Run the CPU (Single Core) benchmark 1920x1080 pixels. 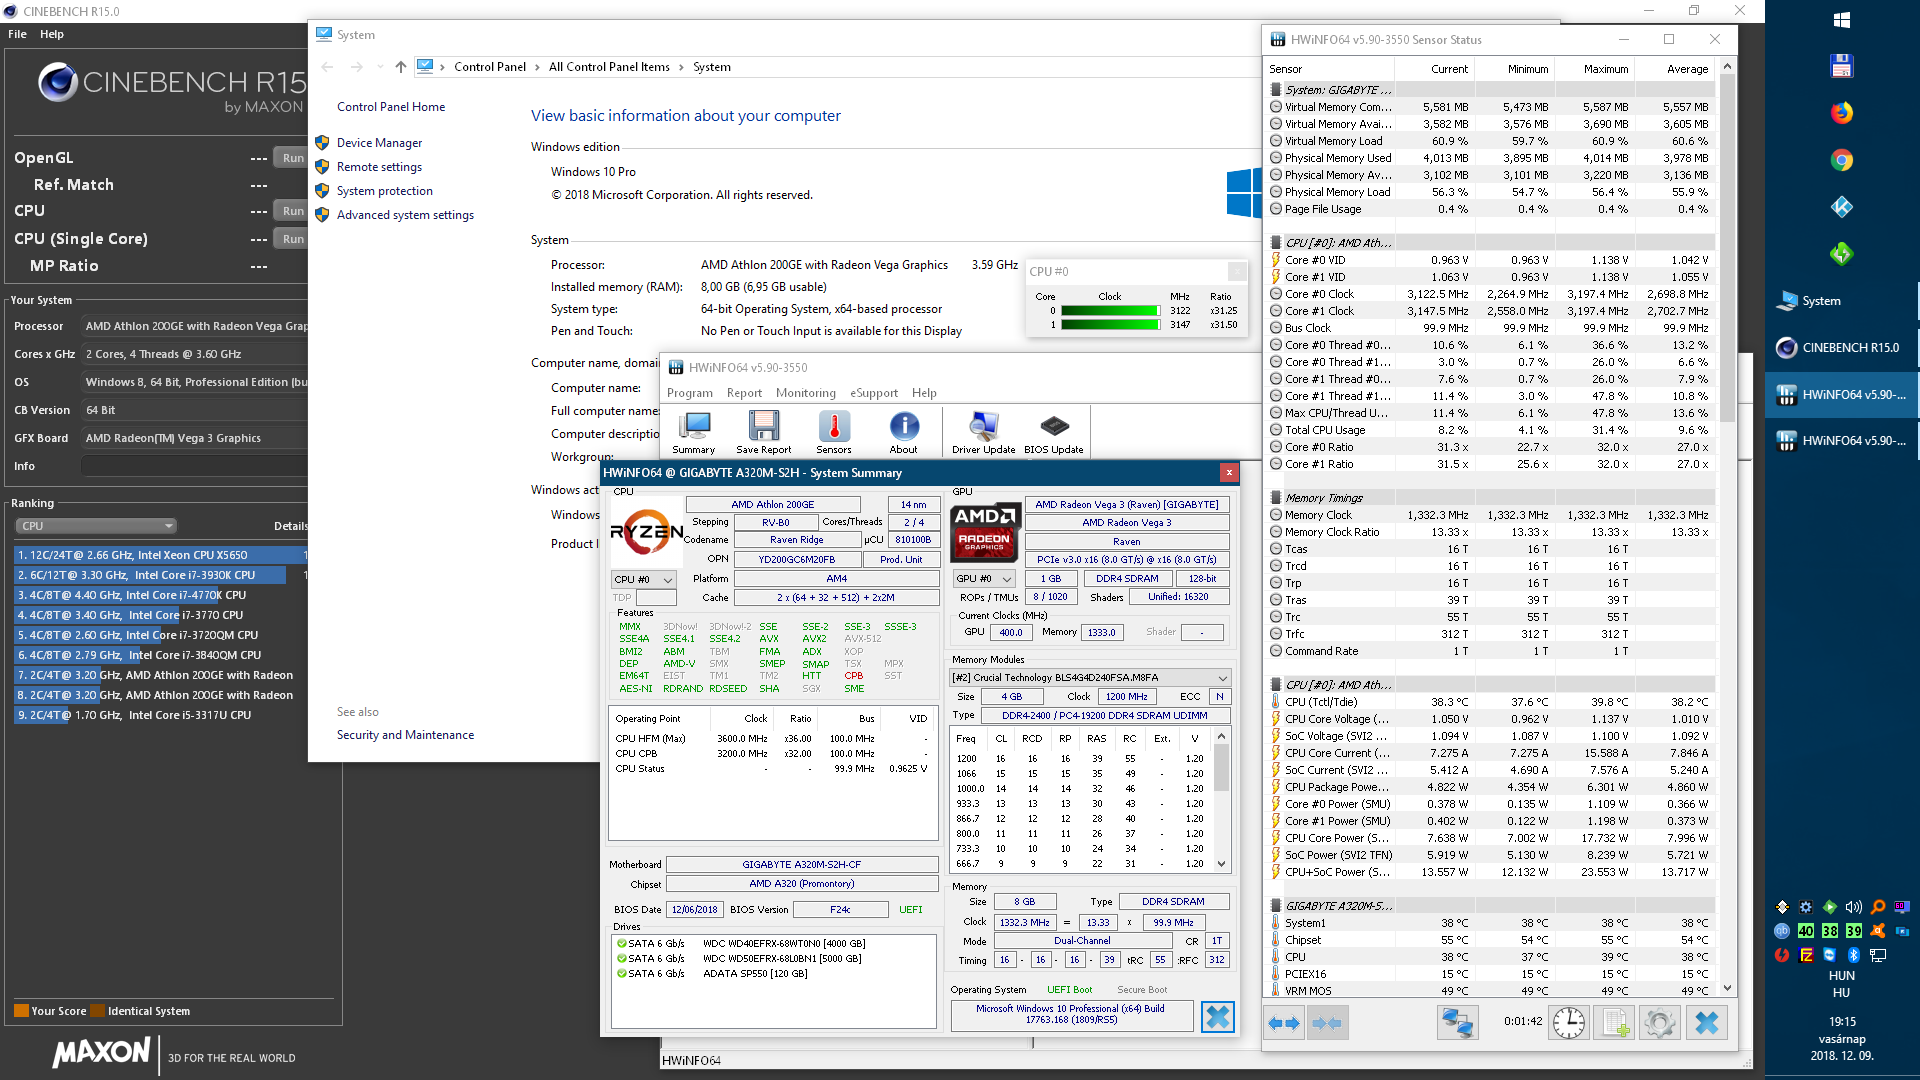pyautogui.click(x=292, y=239)
